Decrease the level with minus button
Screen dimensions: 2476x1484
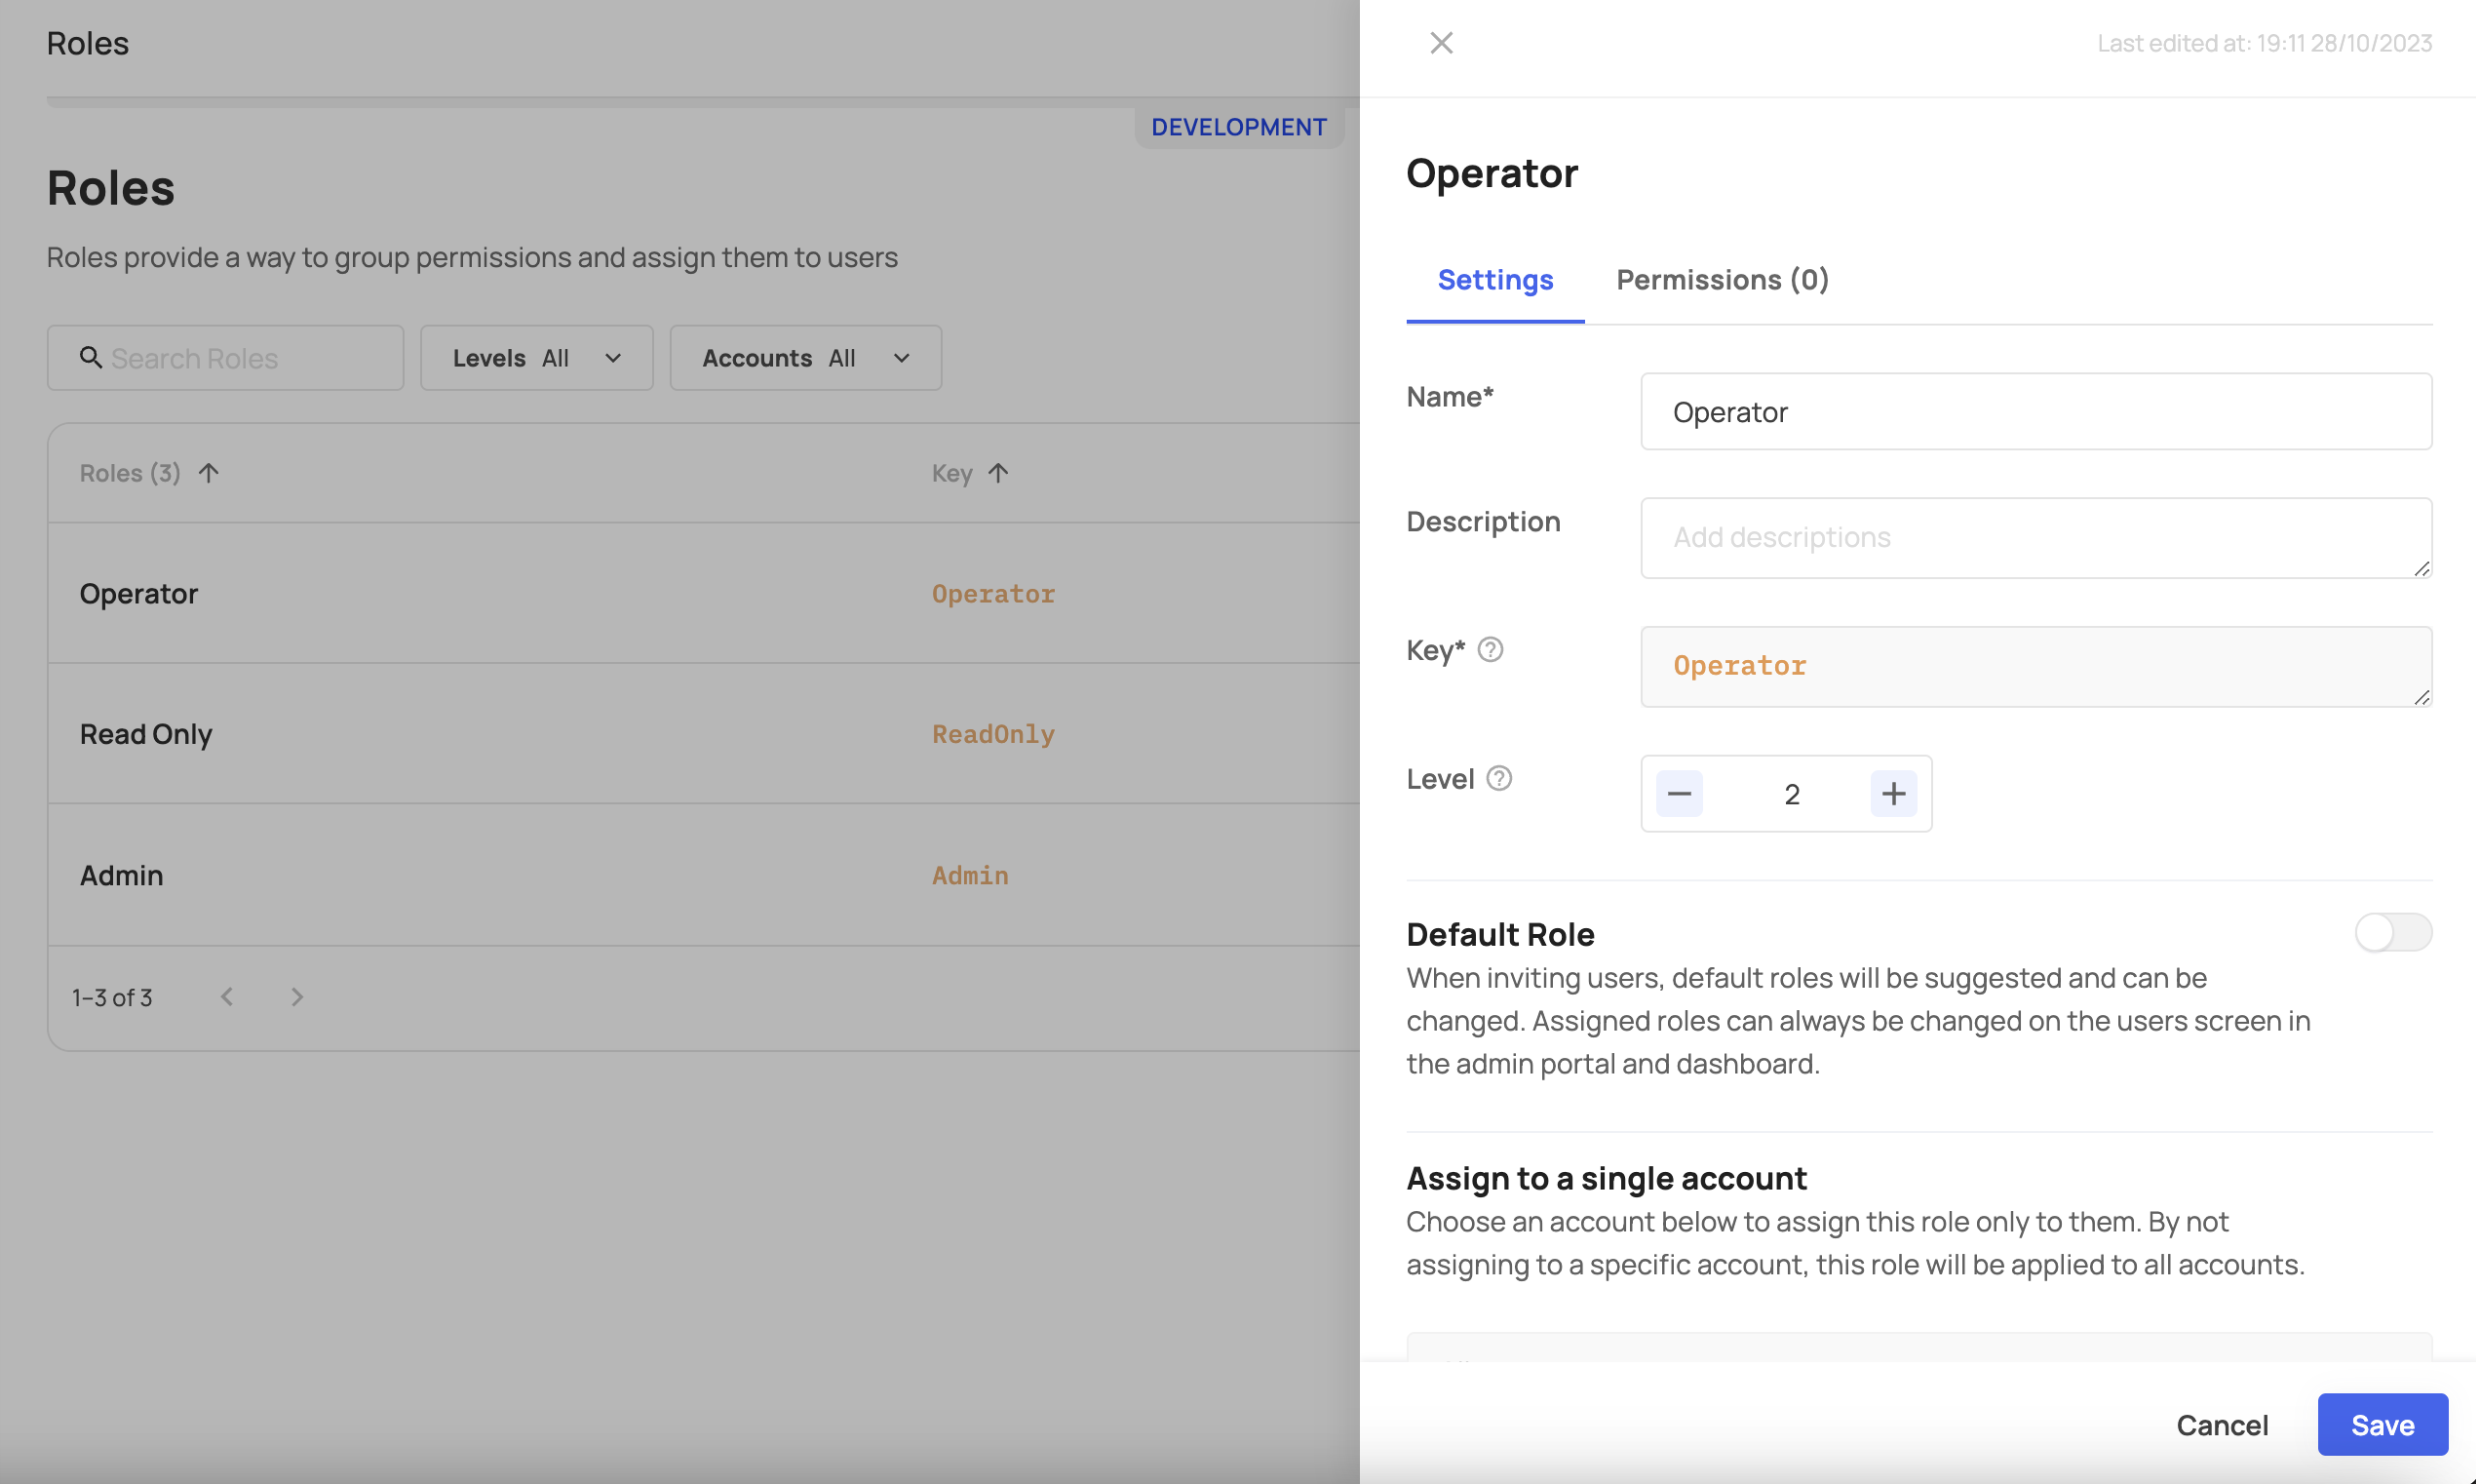coord(1679,794)
